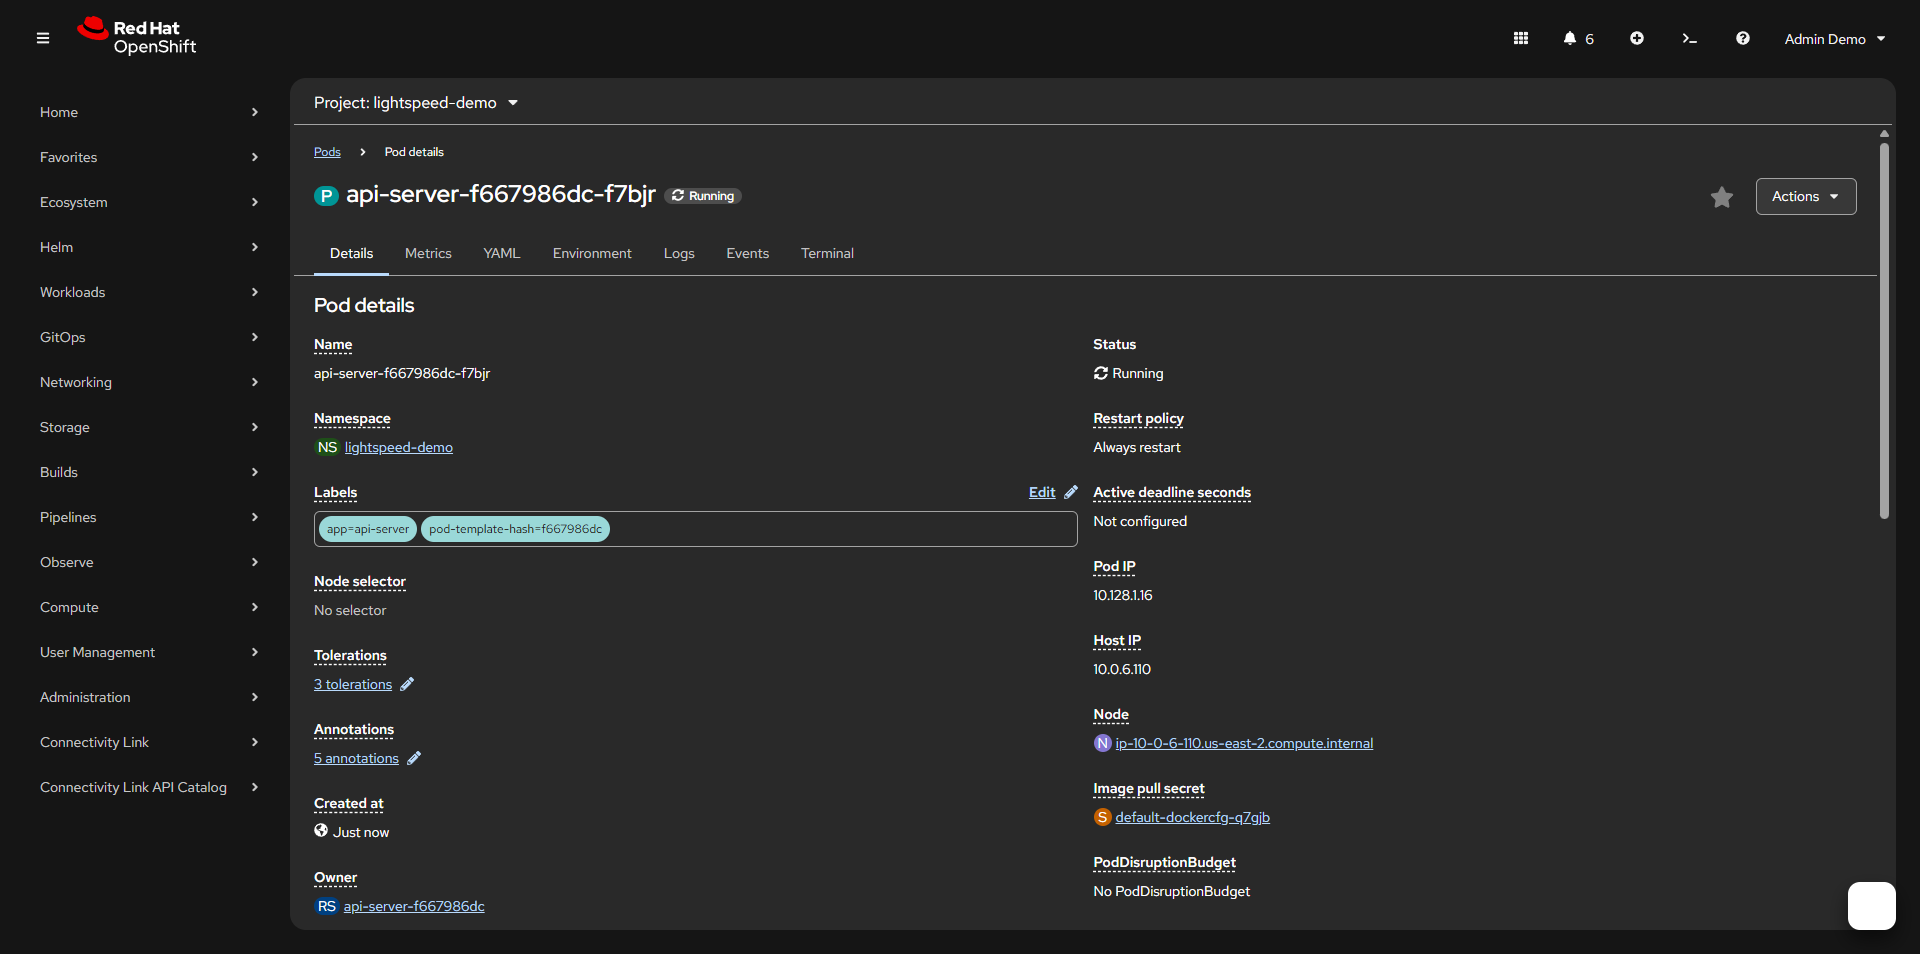
Task: Expand the Administration navigation section
Action: click(149, 697)
